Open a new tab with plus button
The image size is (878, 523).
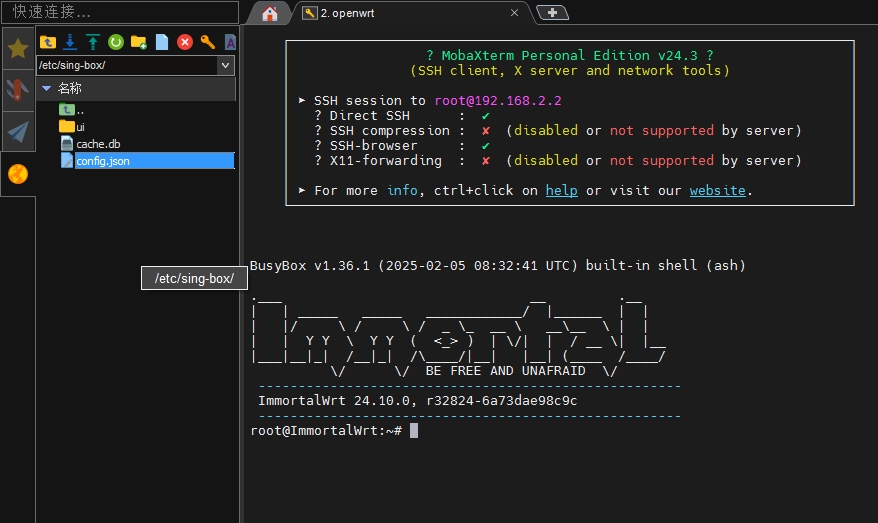tap(552, 12)
